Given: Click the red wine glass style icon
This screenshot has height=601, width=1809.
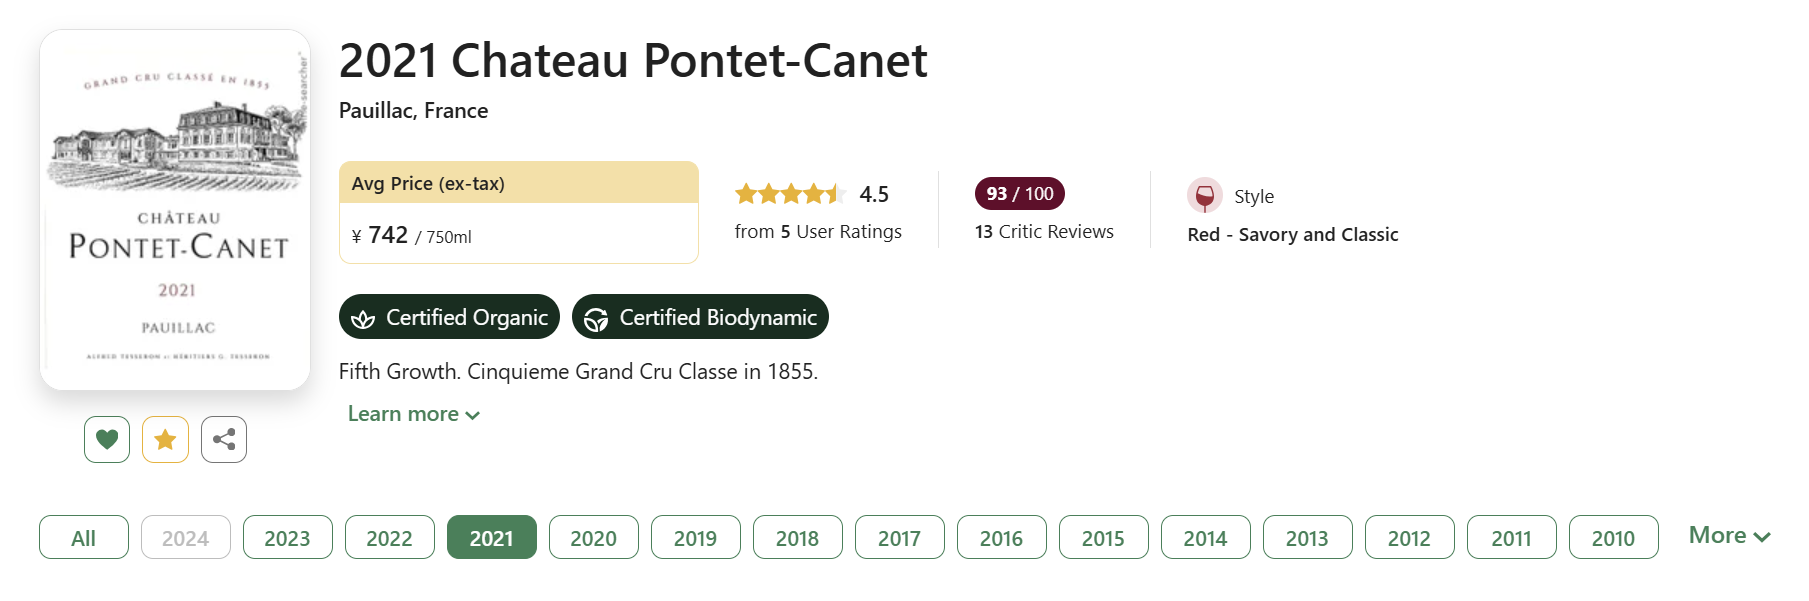Looking at the screenshot, I should pos(1204,196).
